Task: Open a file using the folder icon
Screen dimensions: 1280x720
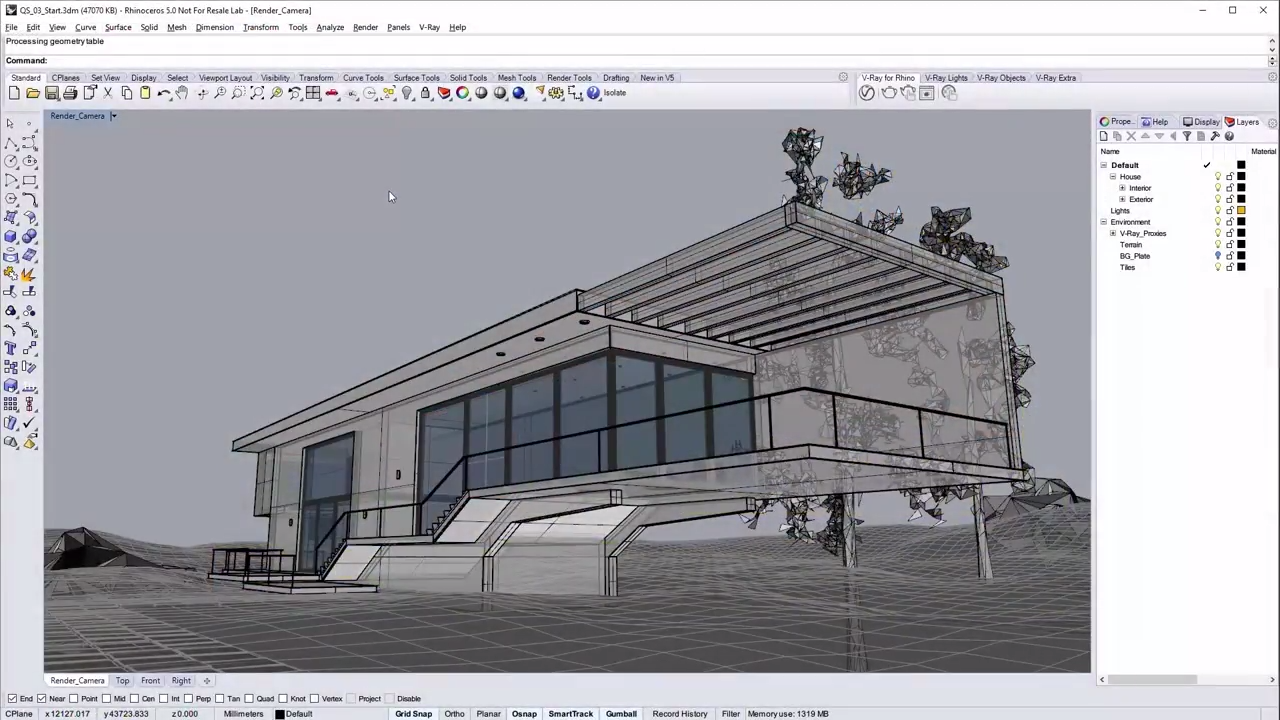Action: [x=32, y=92]
